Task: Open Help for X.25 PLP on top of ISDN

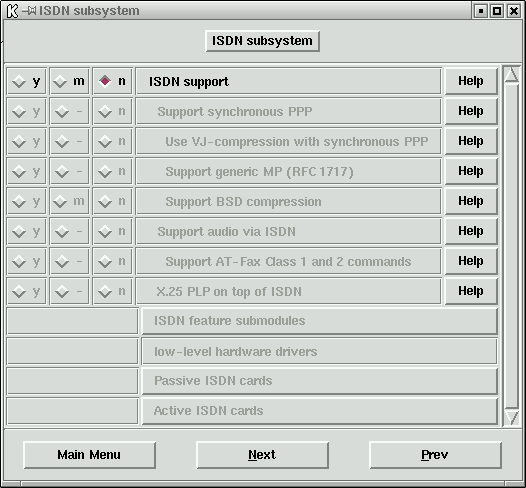Action: pyautogui.click(x=471, y=291)
